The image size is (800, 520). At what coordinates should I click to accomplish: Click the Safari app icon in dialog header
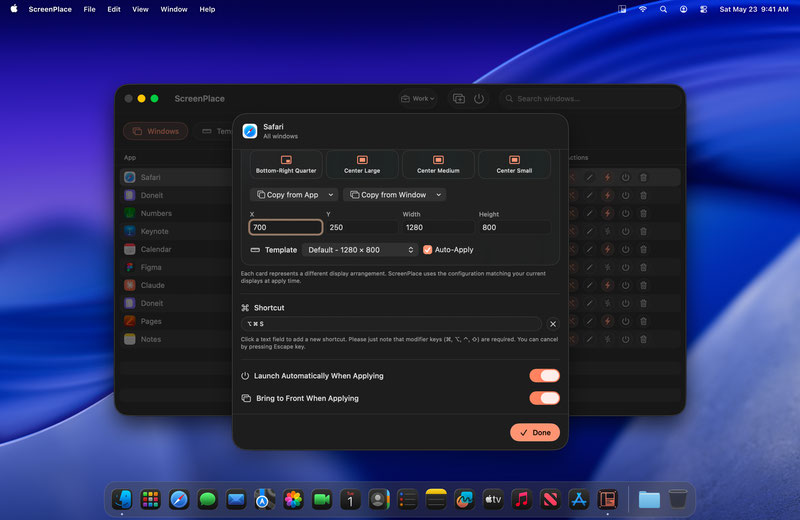[x=250, y=131]
